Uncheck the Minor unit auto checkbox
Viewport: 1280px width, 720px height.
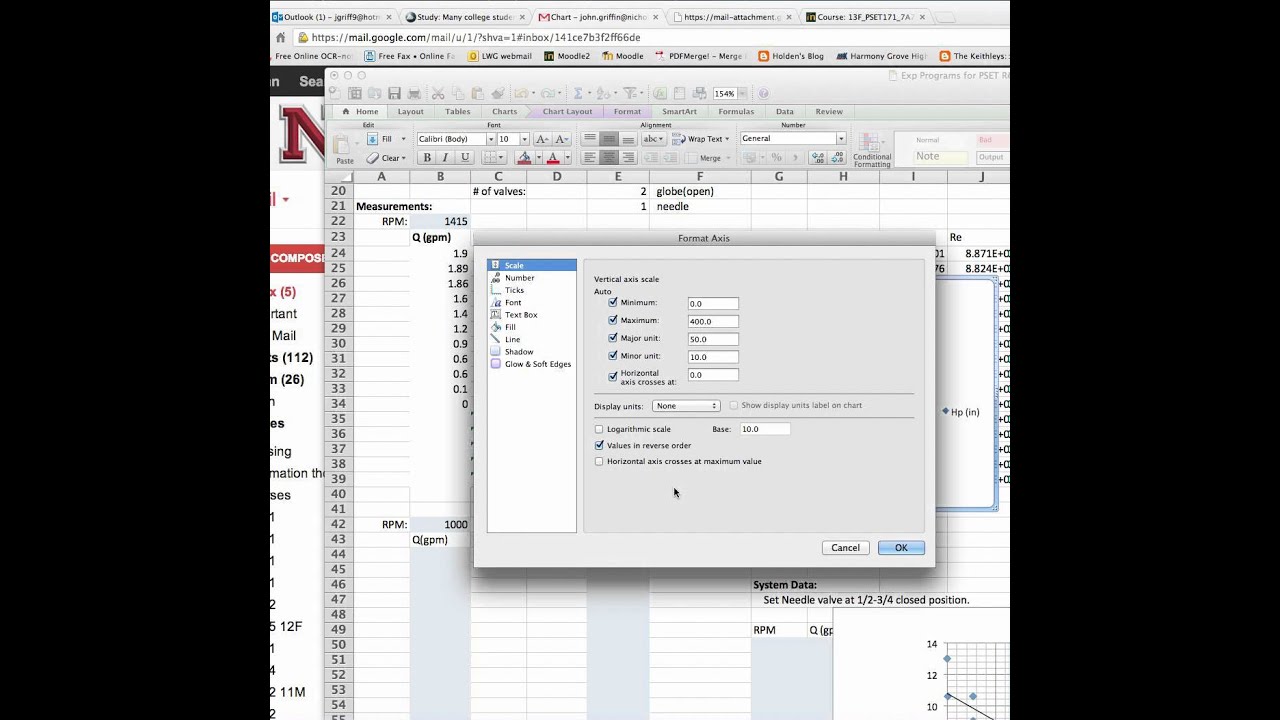click(x=613, y=356)
